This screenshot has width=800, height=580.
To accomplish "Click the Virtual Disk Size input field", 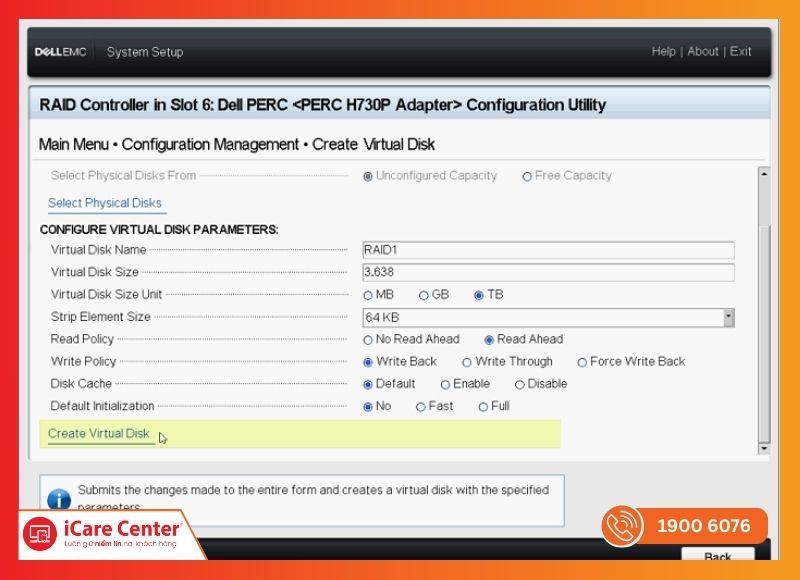I will point(548,272).
